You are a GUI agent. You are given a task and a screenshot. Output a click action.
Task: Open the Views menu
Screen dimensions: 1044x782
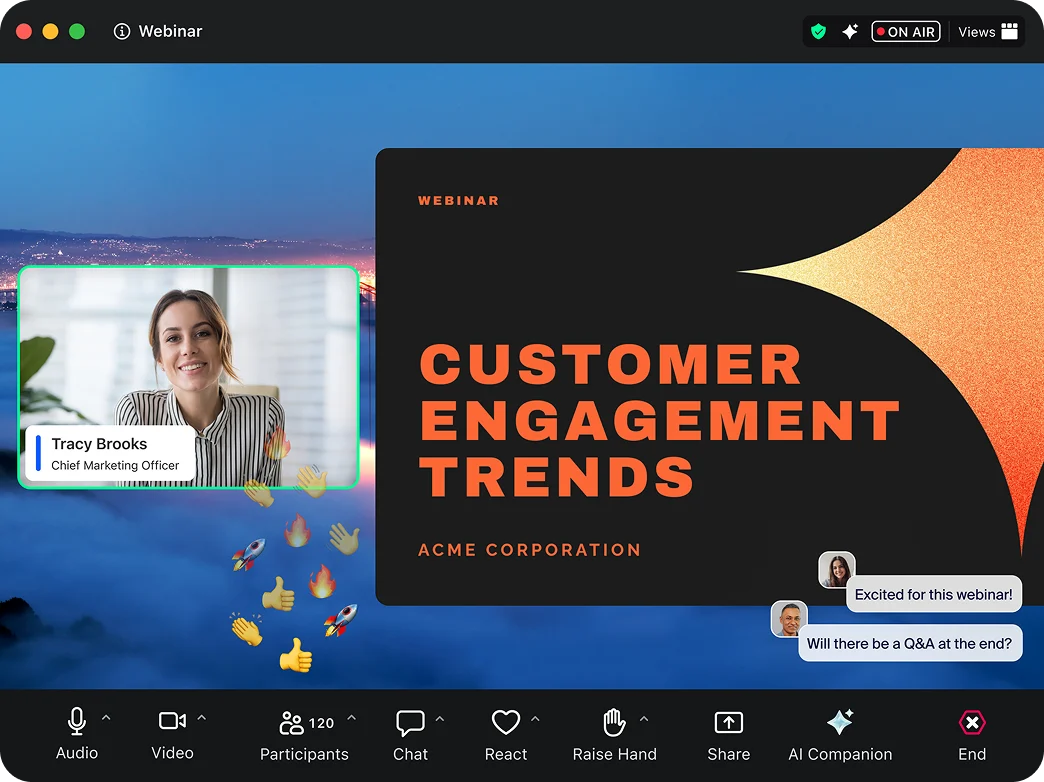tap(975, 31)
